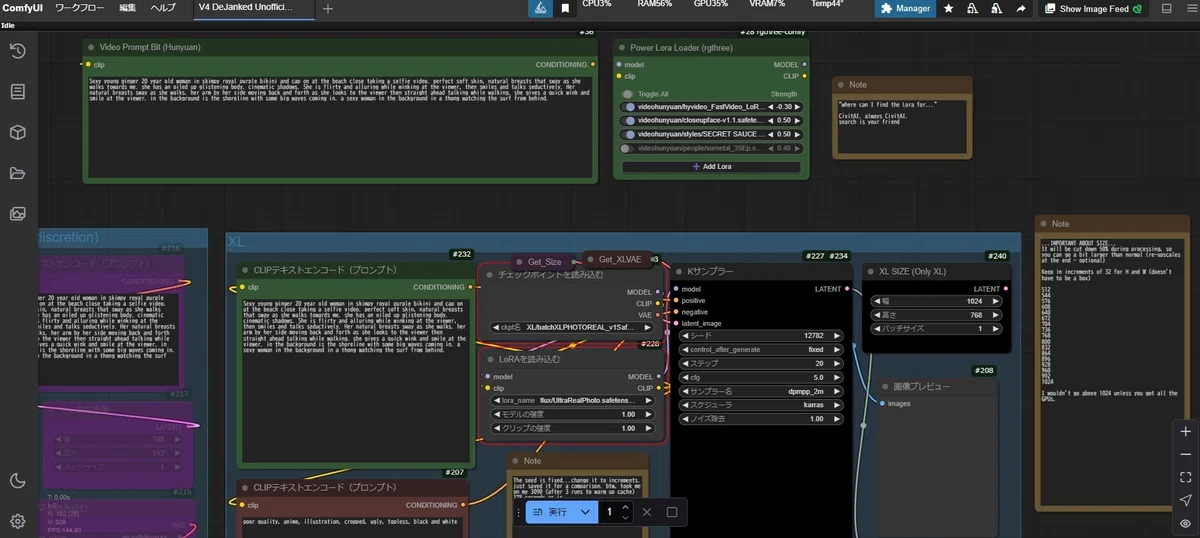The height and width of the screenshot is (538, 1200).
Task: Zoom out with the minus canvas control
Action: coord(1185,455)
